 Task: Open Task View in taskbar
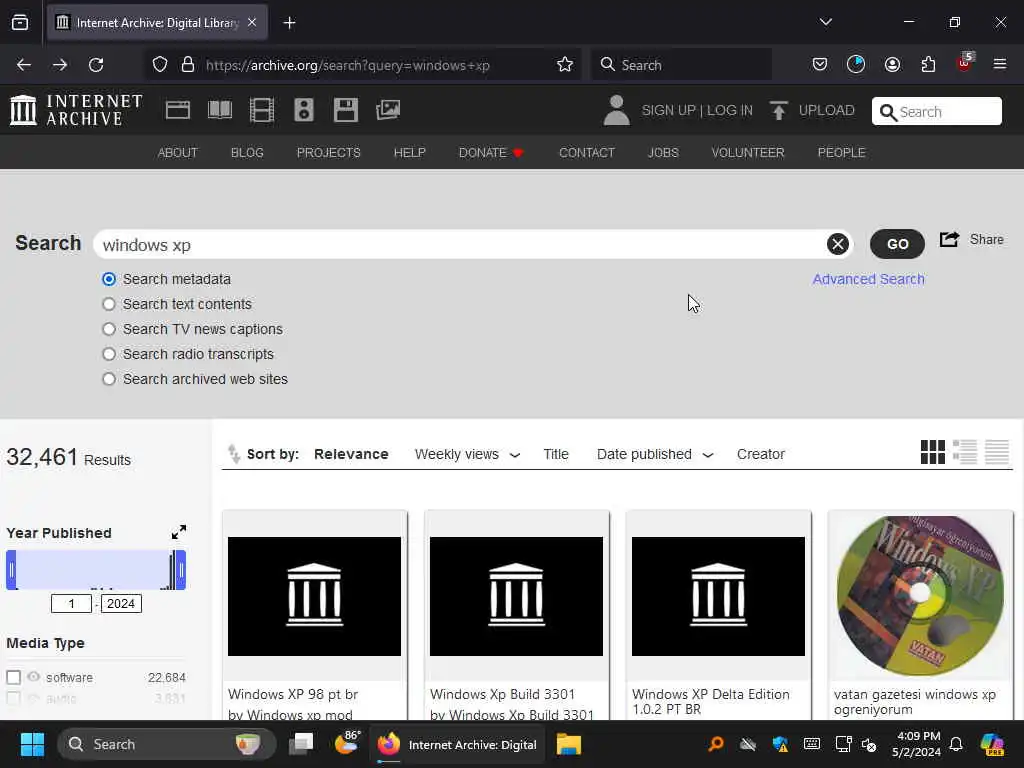[x=302, y=743]
